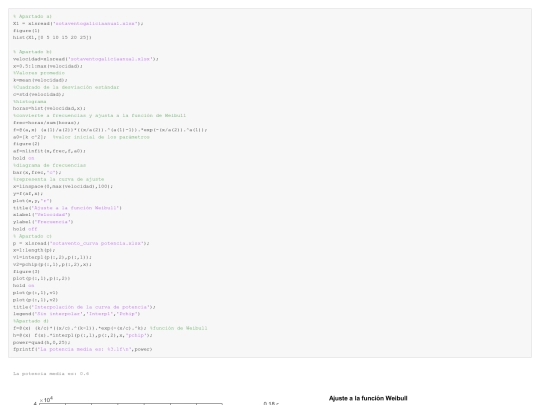The image size is (540, 405).
Task: Select the line 'X1 = xlsread(...)'
Action: click(78, 23)
